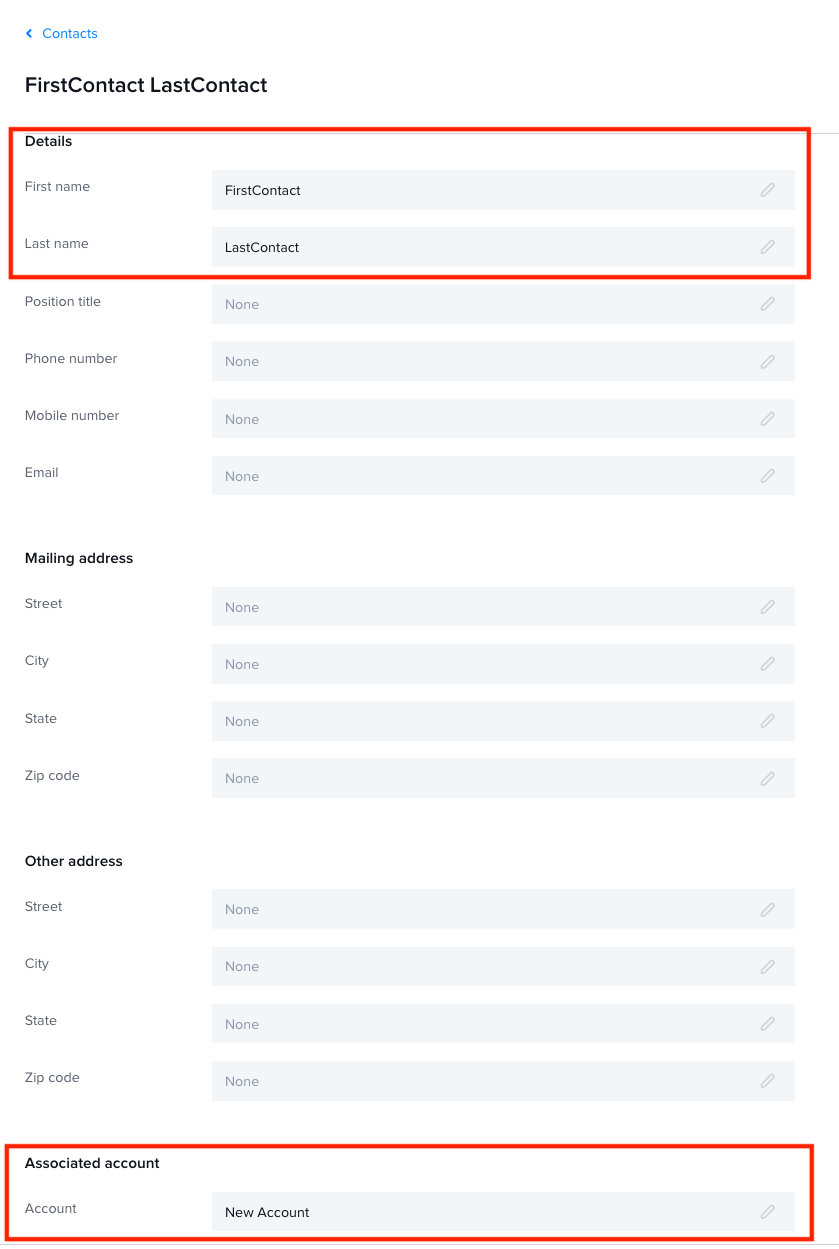Edit mailing address Street via pencil icon
The height and width of the screenshot is (1249, 839).
coord(768,606)
